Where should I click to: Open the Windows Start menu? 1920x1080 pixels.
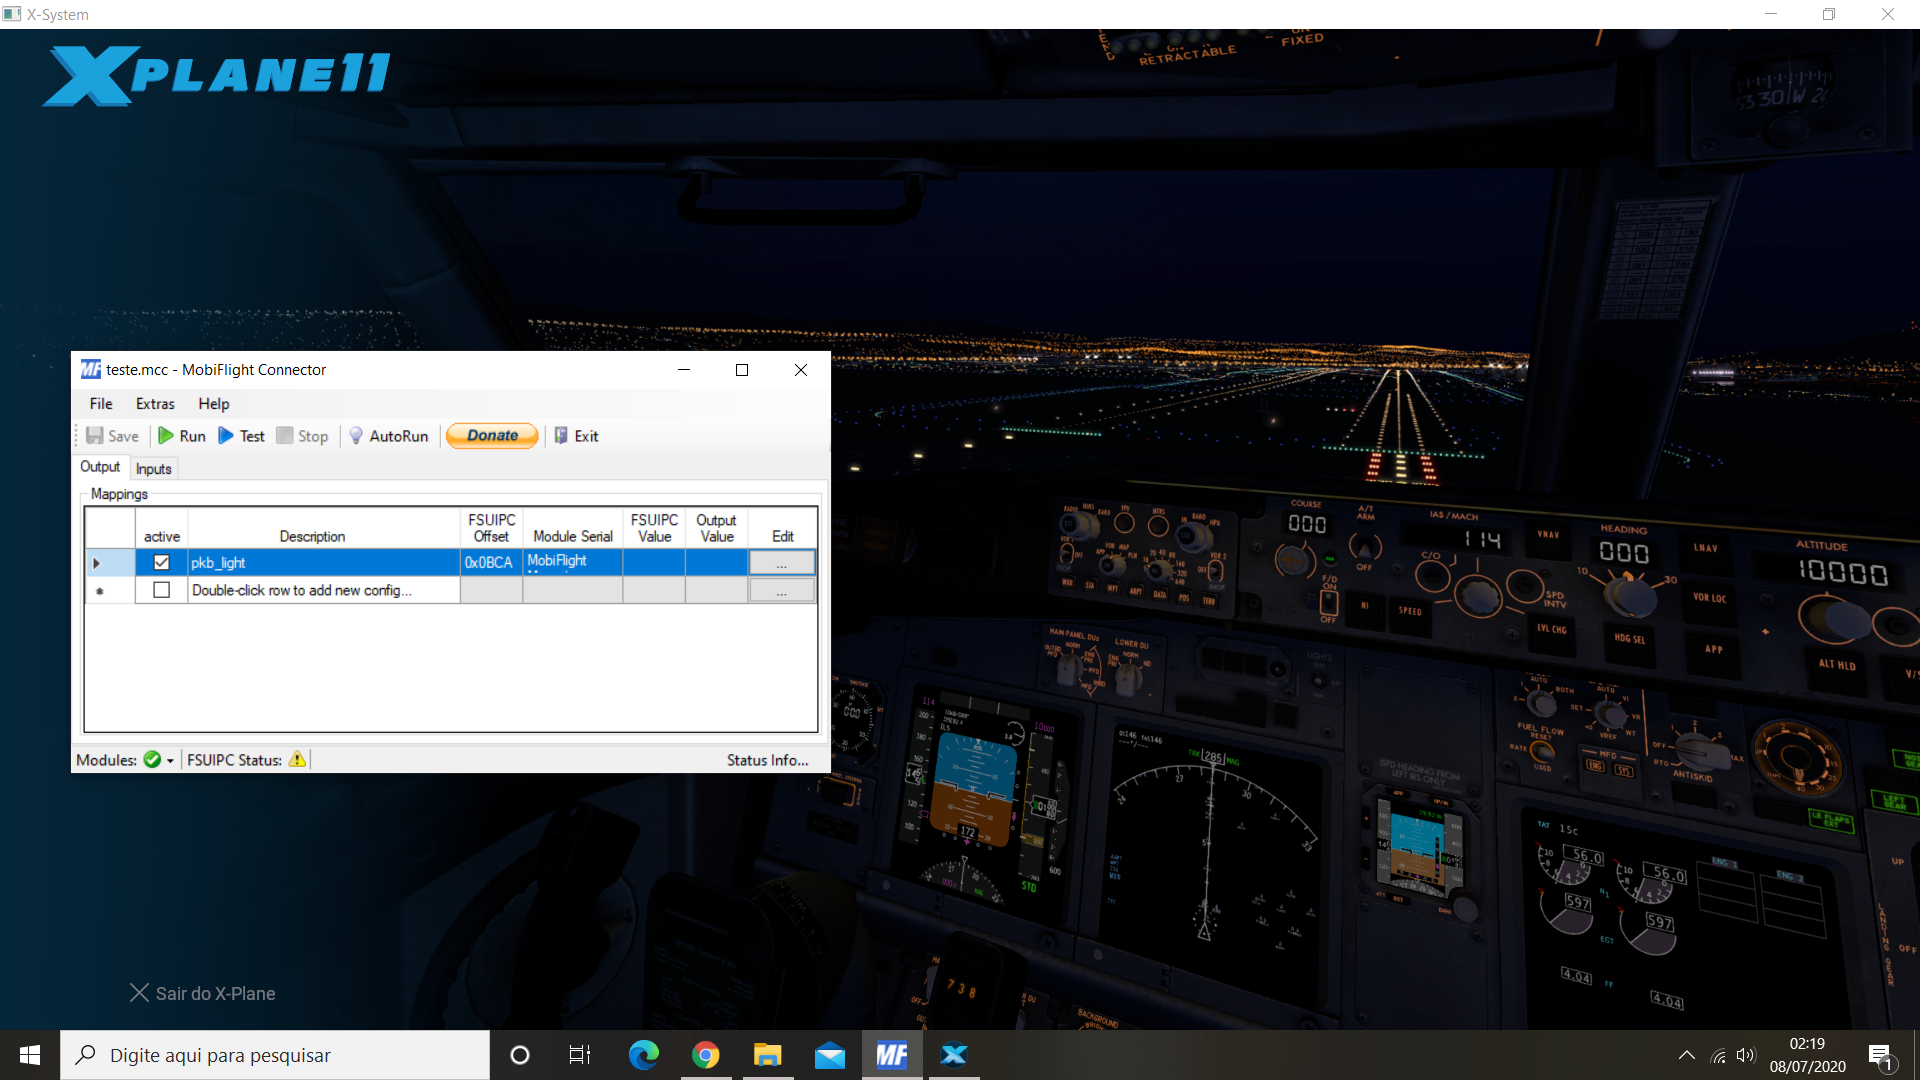click(x=30, y=1055)
